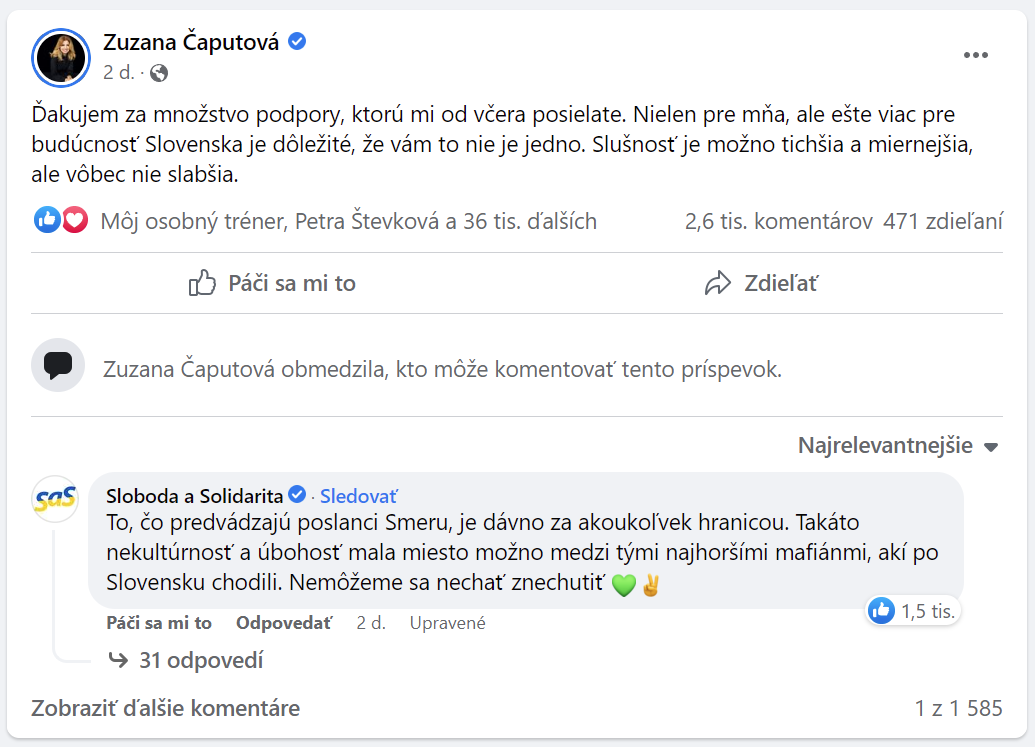1035x747 pixels.
Task: Open the SaS avatar thumbnail
Action: 56,499
